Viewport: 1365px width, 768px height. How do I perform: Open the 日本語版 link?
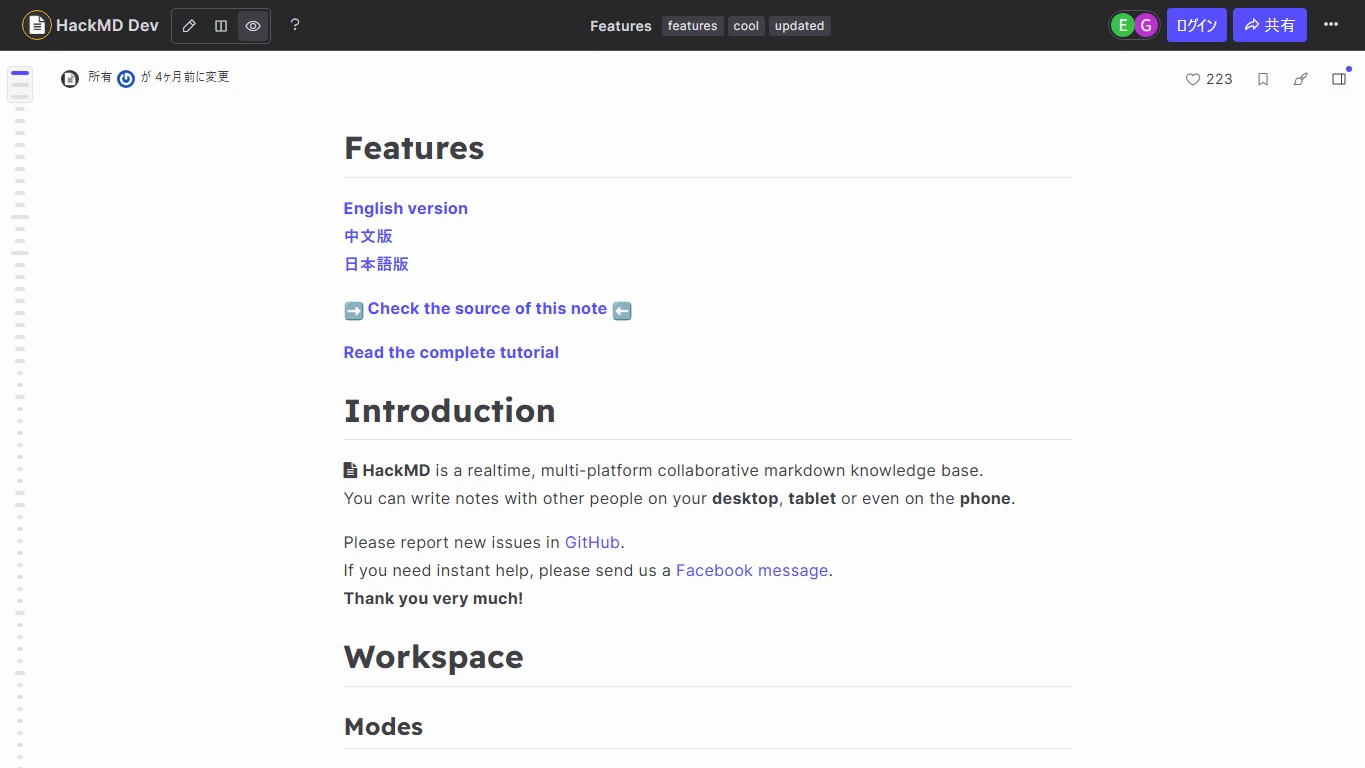(x=376, y=264)
